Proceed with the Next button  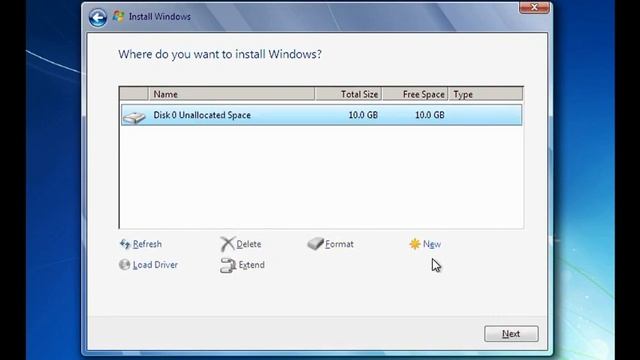pos(511,333)
